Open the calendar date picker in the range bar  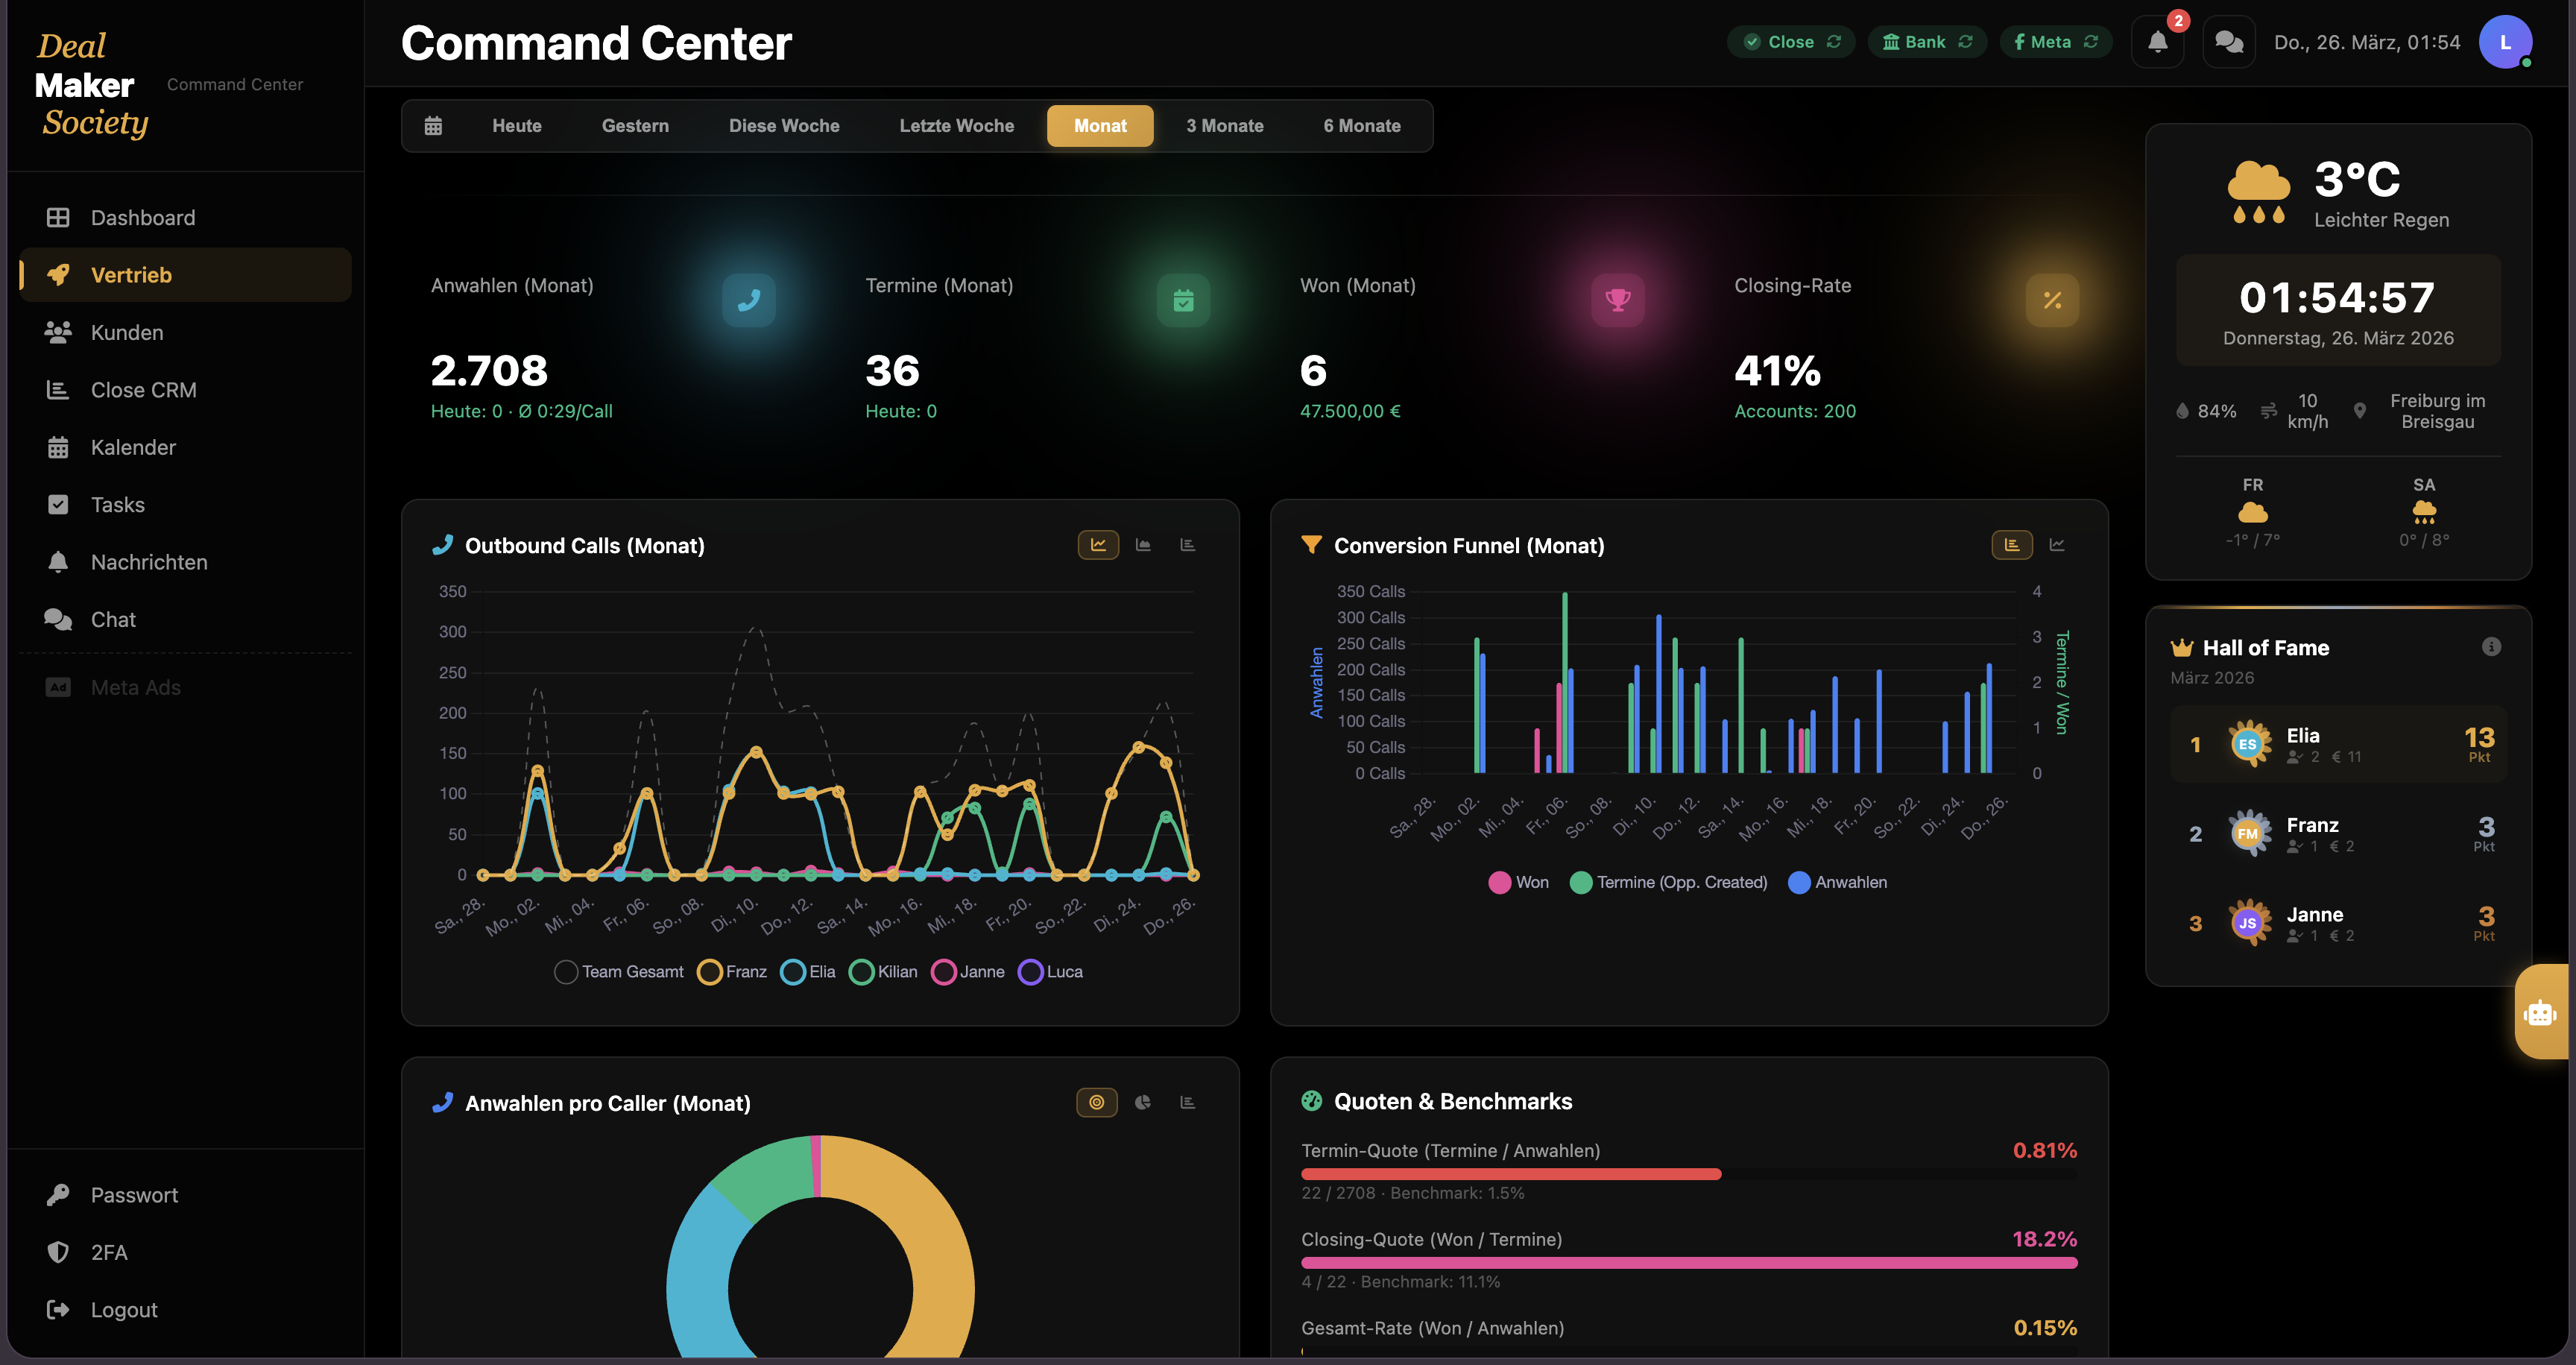(x=433, y=125)
